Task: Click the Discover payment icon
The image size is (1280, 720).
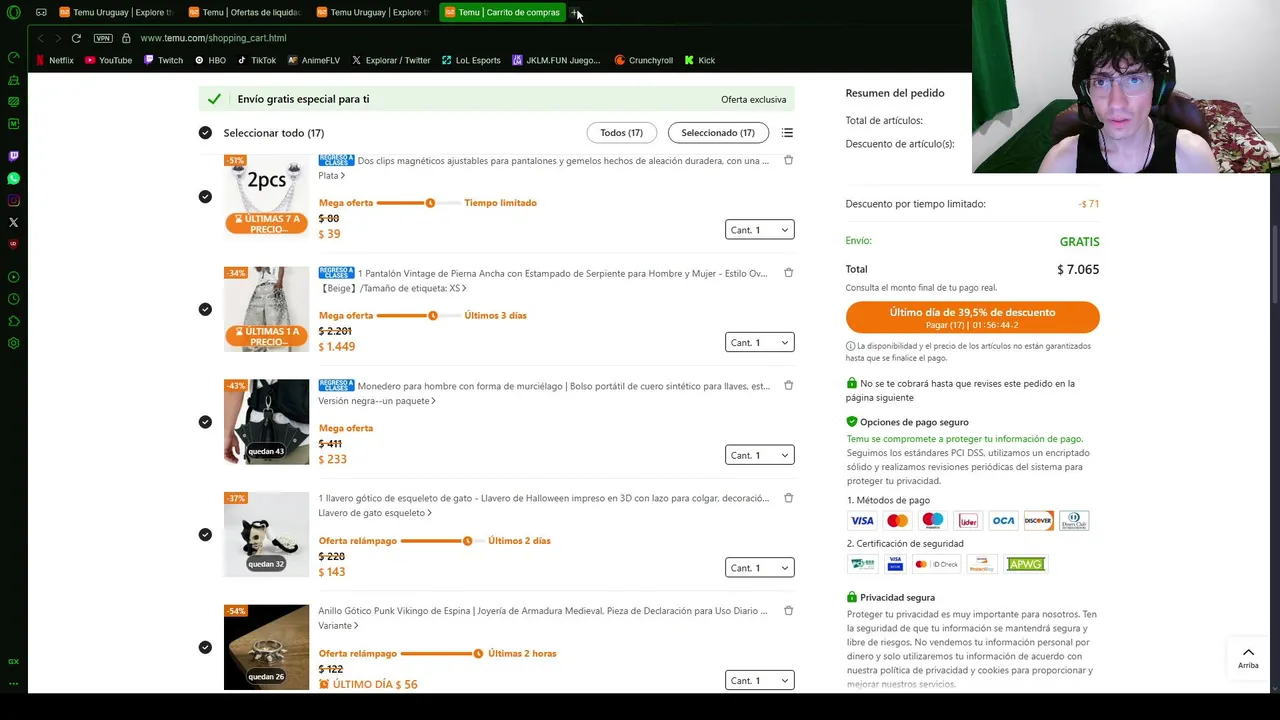Action: click(x=1038, y=520)
